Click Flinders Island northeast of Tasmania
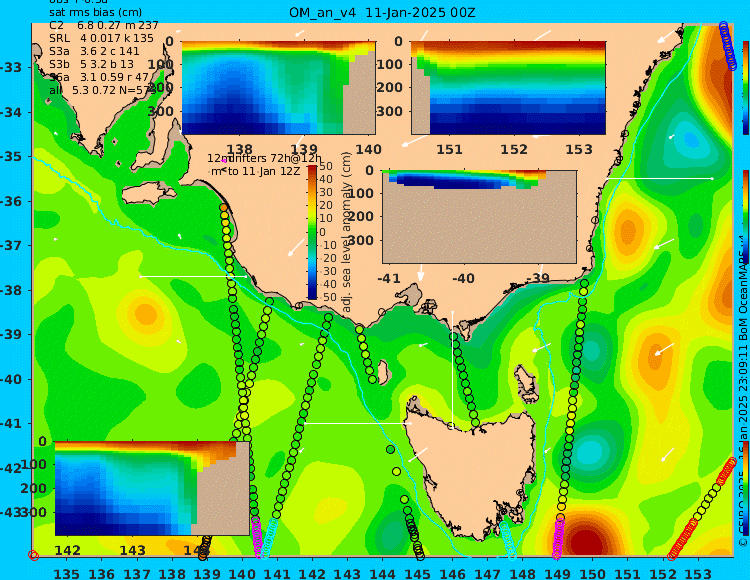This screenshot has width=750, height=580. [527, 382]
